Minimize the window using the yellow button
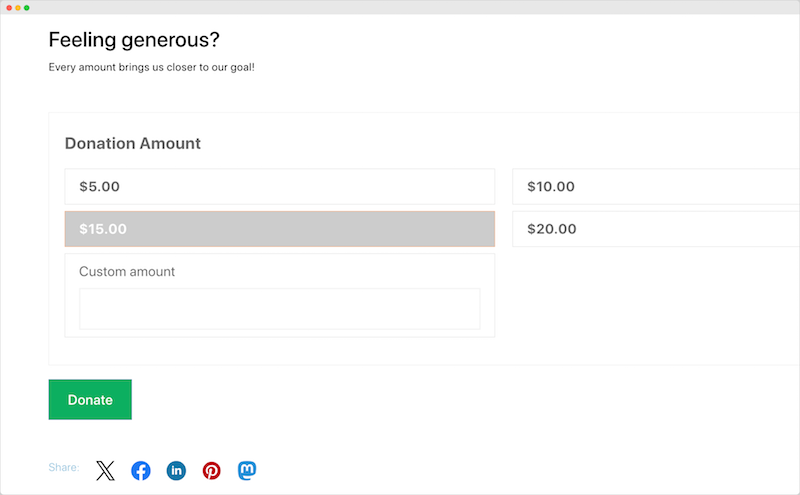This screenshot has width=800, height=495. 18,8
